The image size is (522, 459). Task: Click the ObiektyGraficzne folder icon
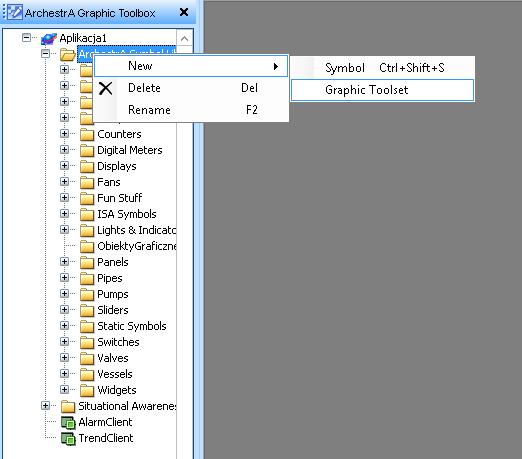click(x=87, y=246)
